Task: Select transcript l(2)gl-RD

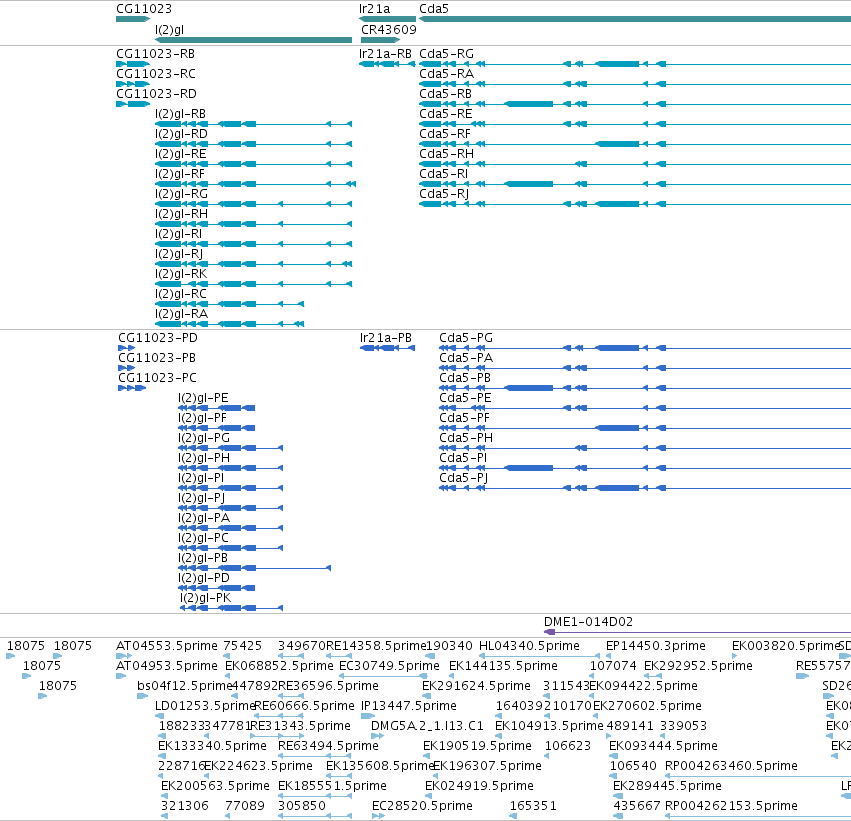Action: point(181,134)
